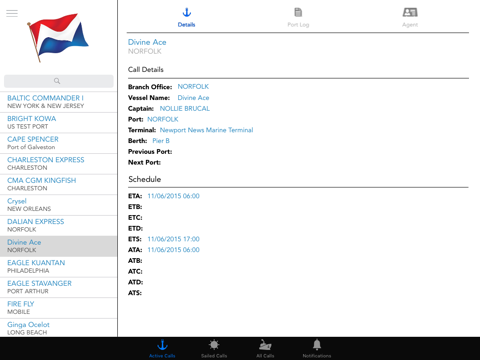The image size is (480, 360).
Task: Click the flag logo image
Action: 57,37
